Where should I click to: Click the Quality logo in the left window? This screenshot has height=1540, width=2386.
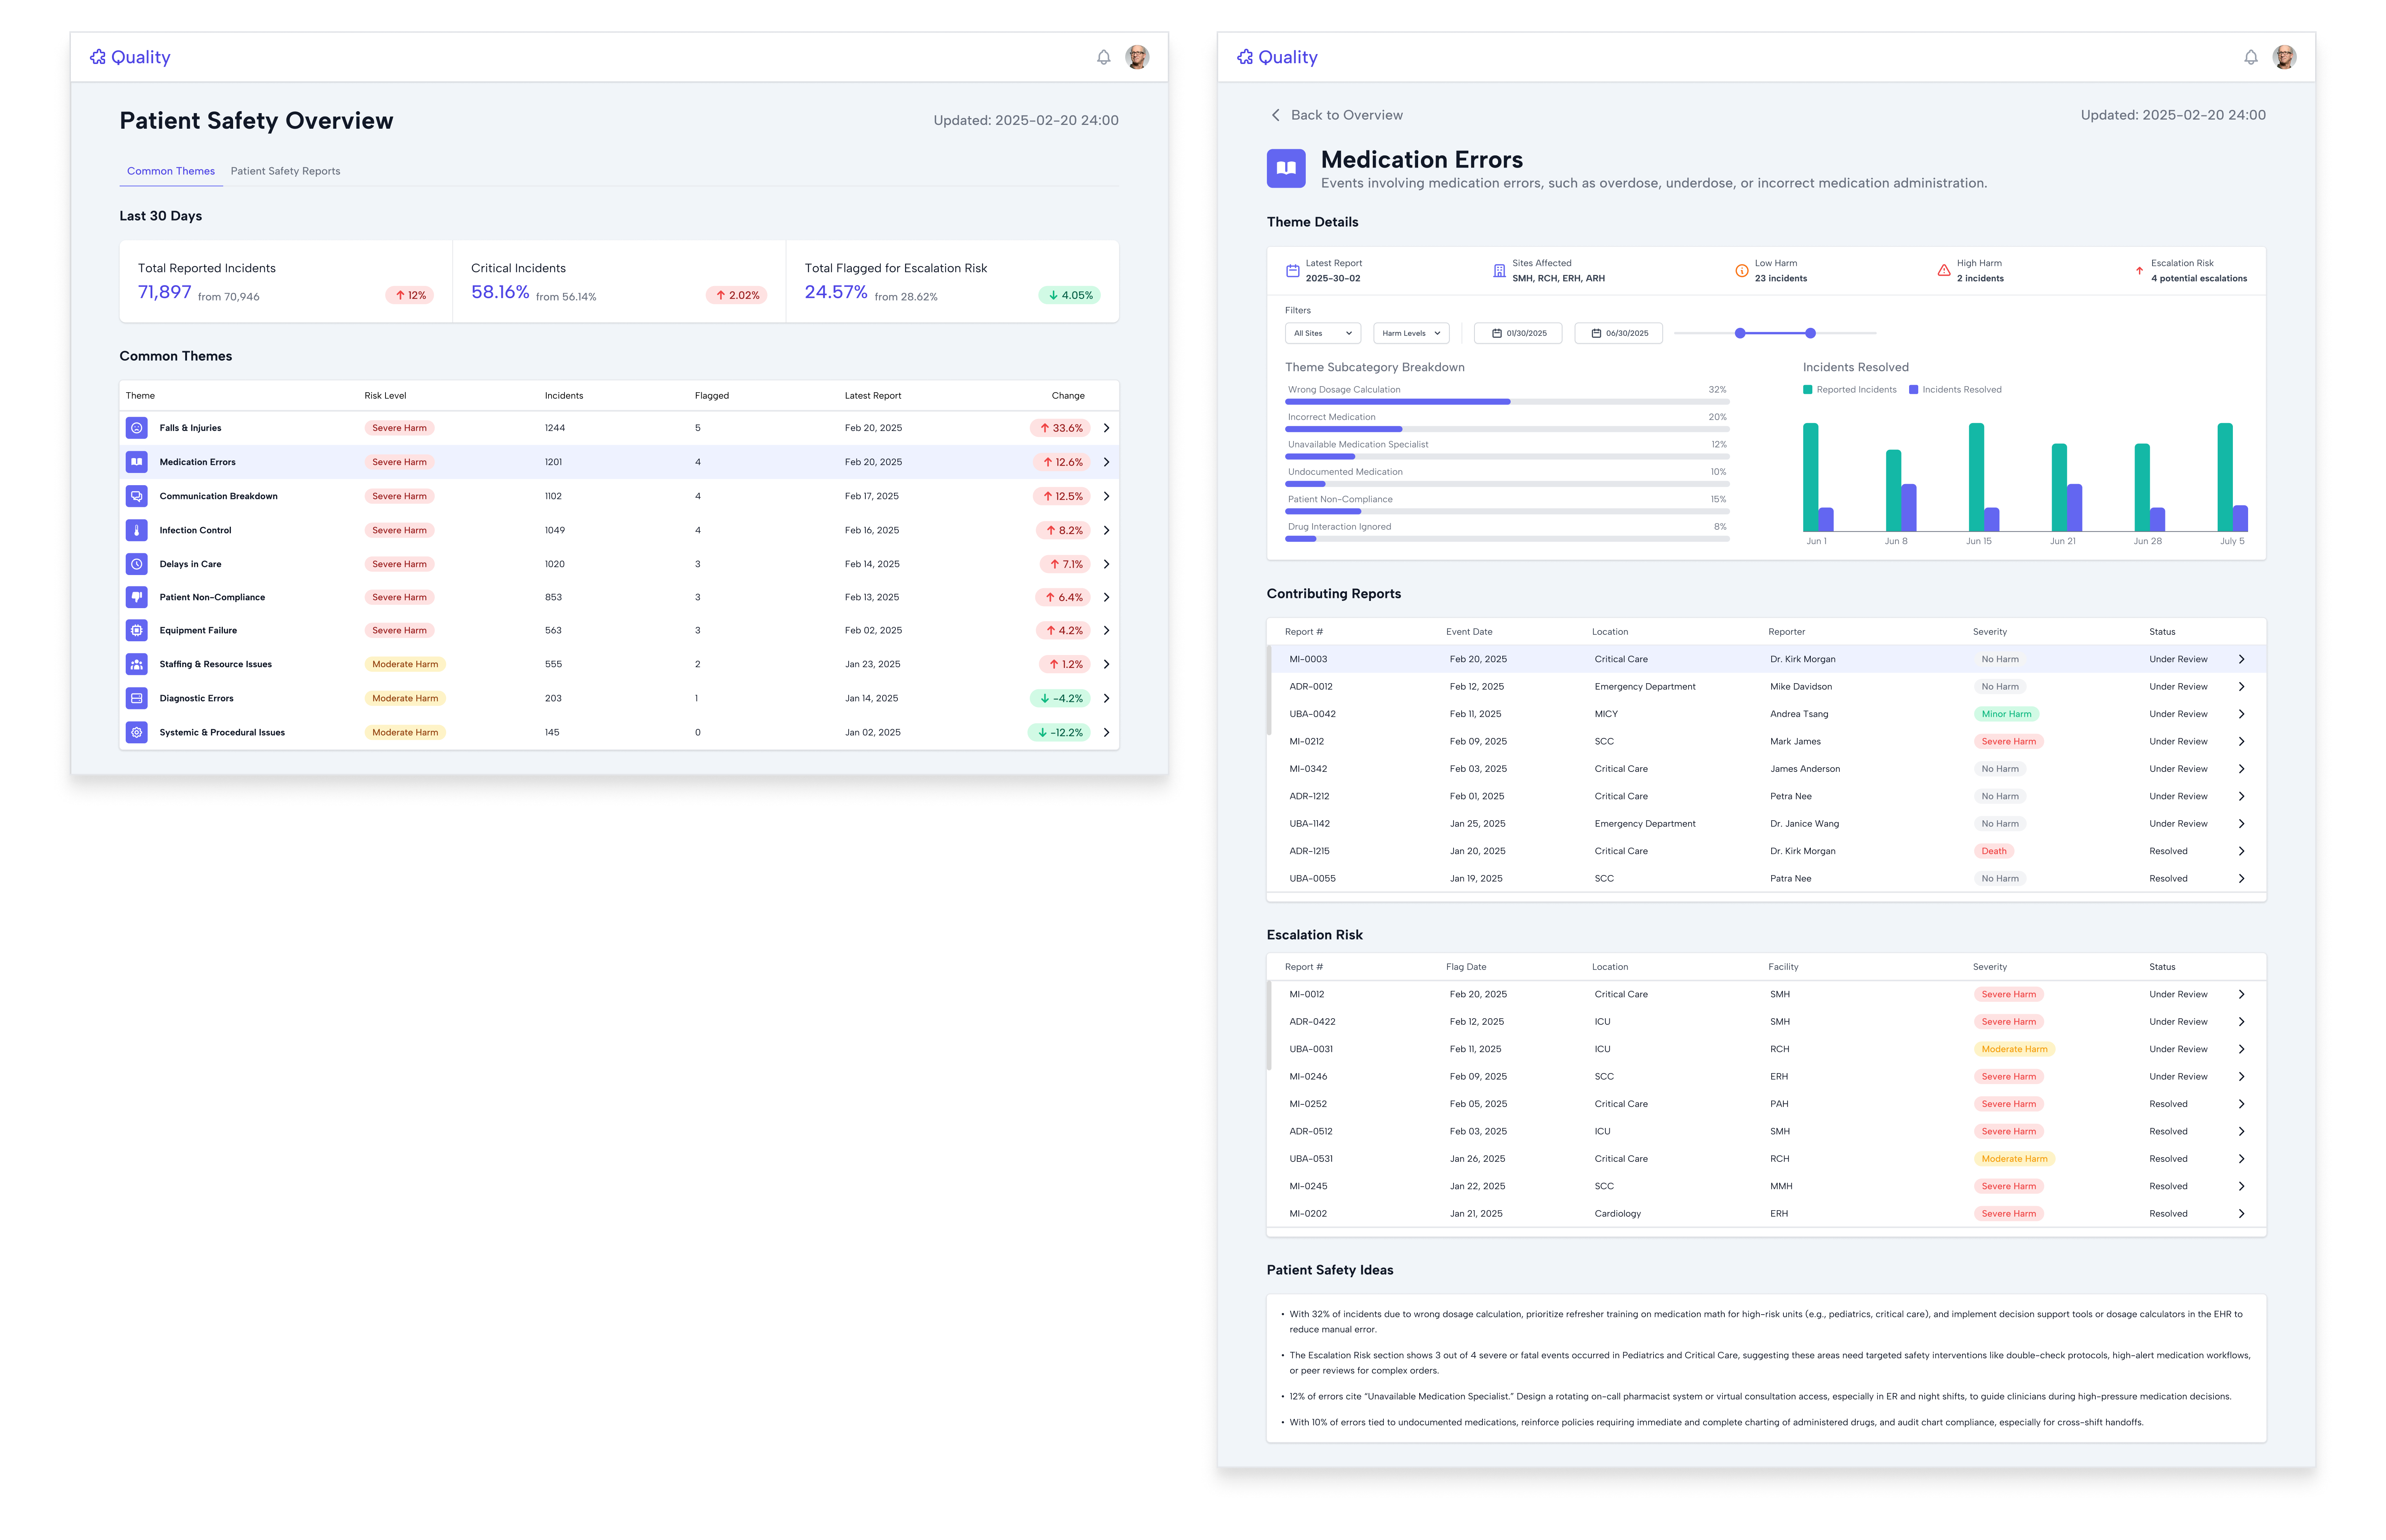pyautogui.click(x=130, y=57)
